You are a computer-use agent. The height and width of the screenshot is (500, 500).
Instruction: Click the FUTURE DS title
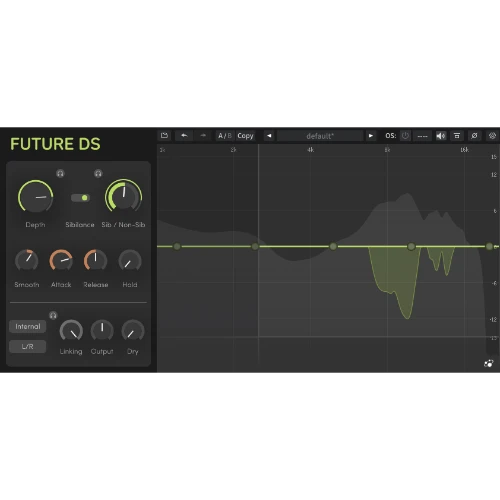(55, 144)
